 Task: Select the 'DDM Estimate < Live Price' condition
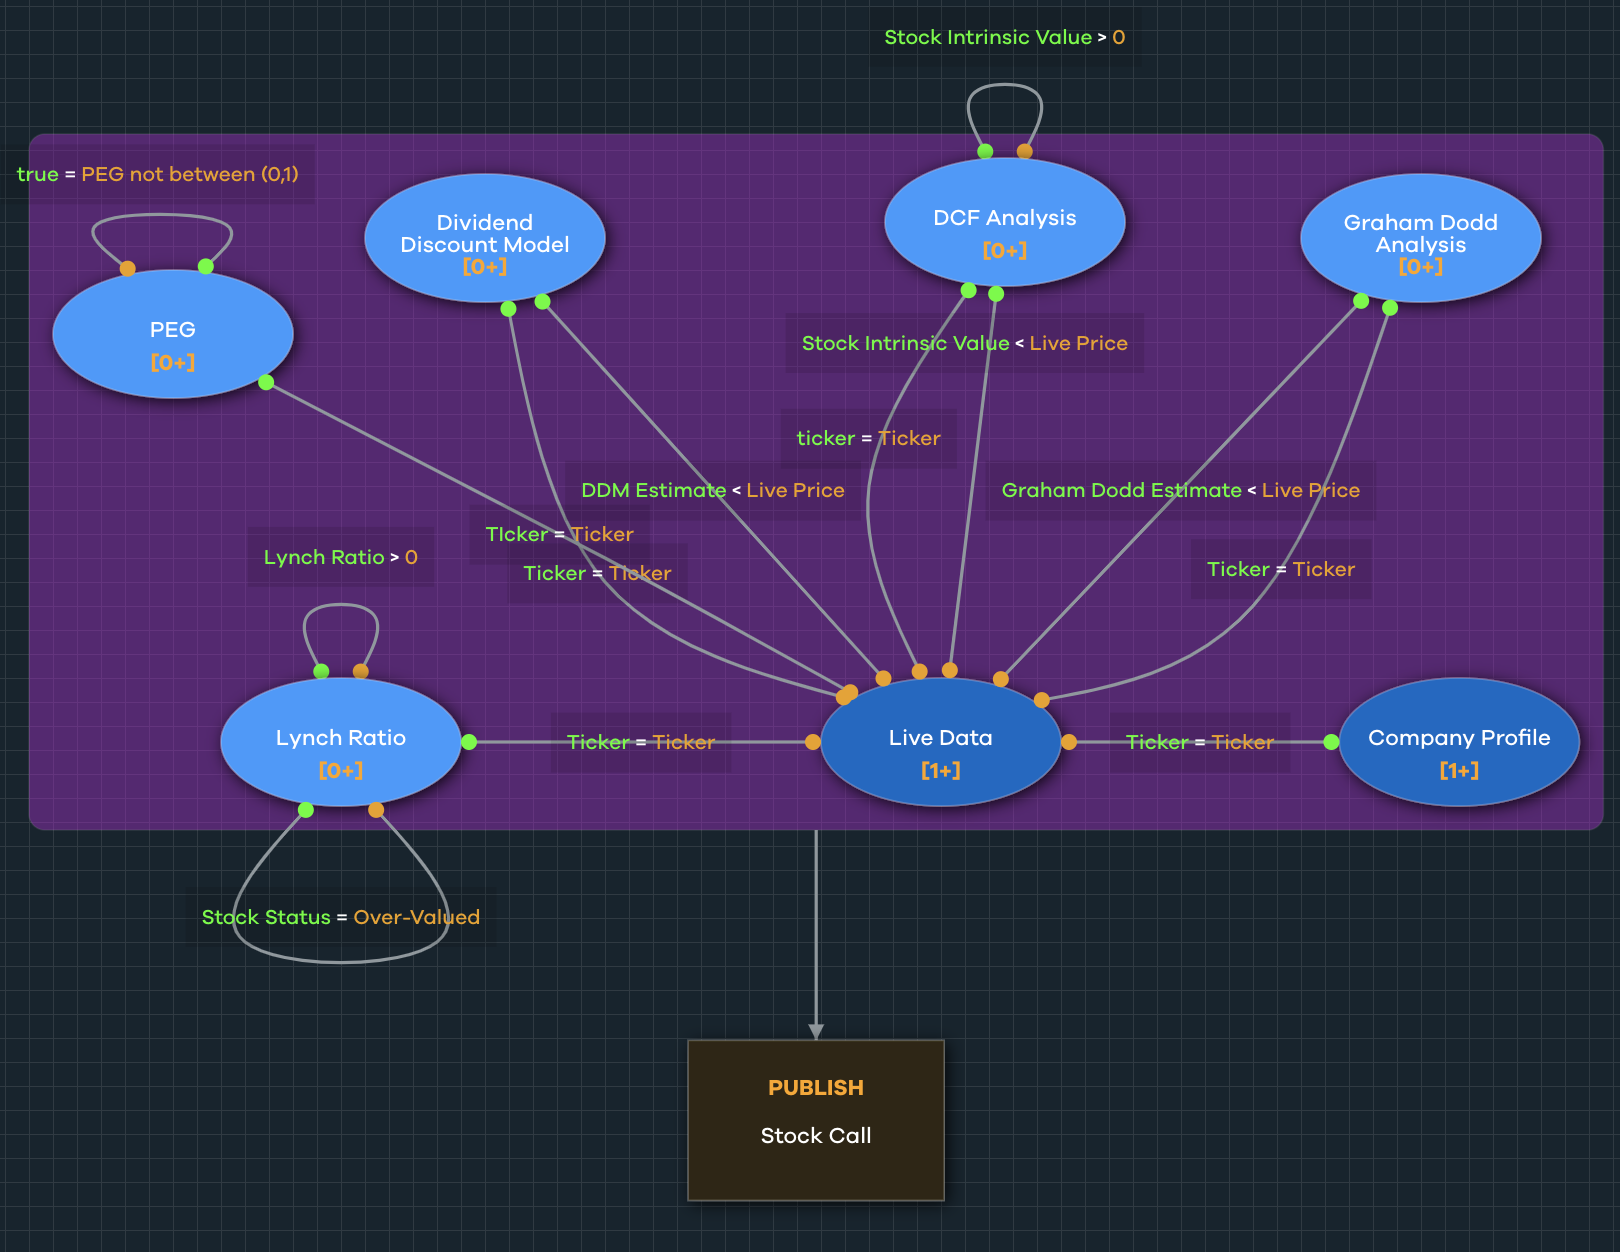(712, 491)
